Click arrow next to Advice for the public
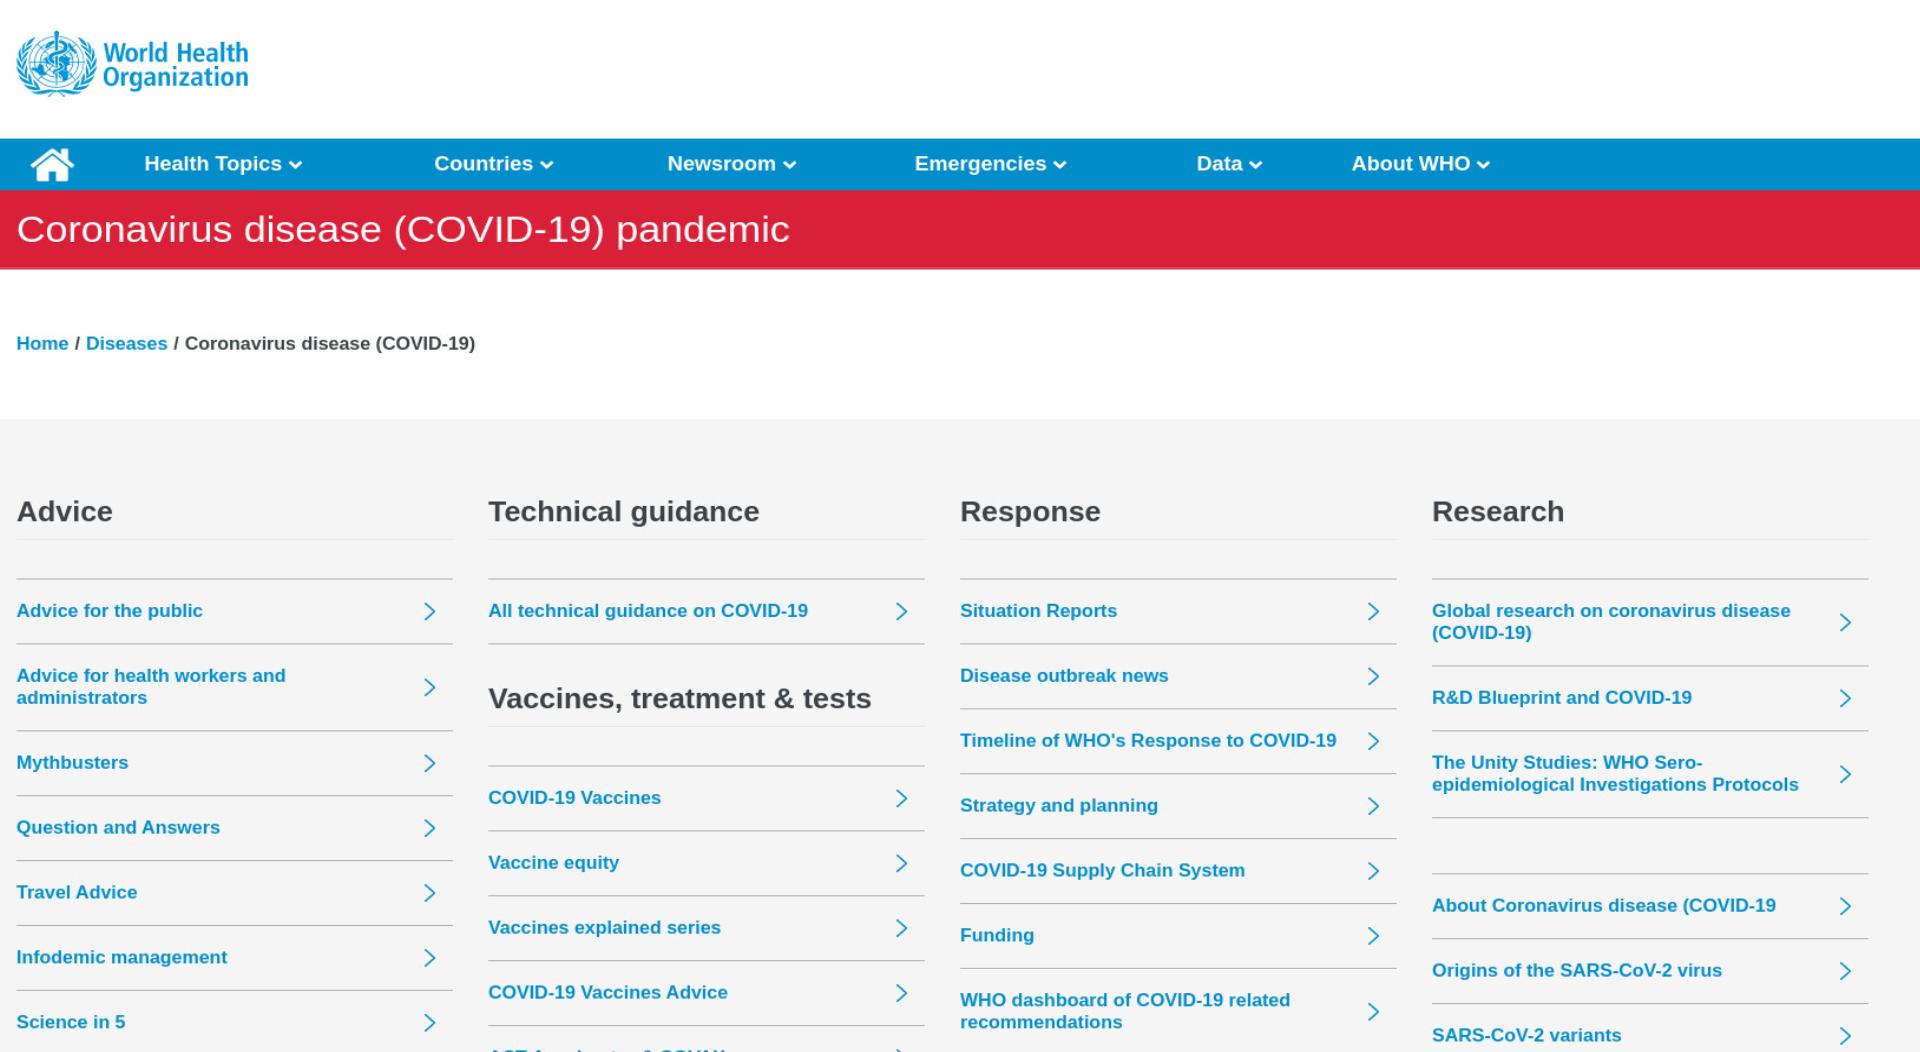 429,611
